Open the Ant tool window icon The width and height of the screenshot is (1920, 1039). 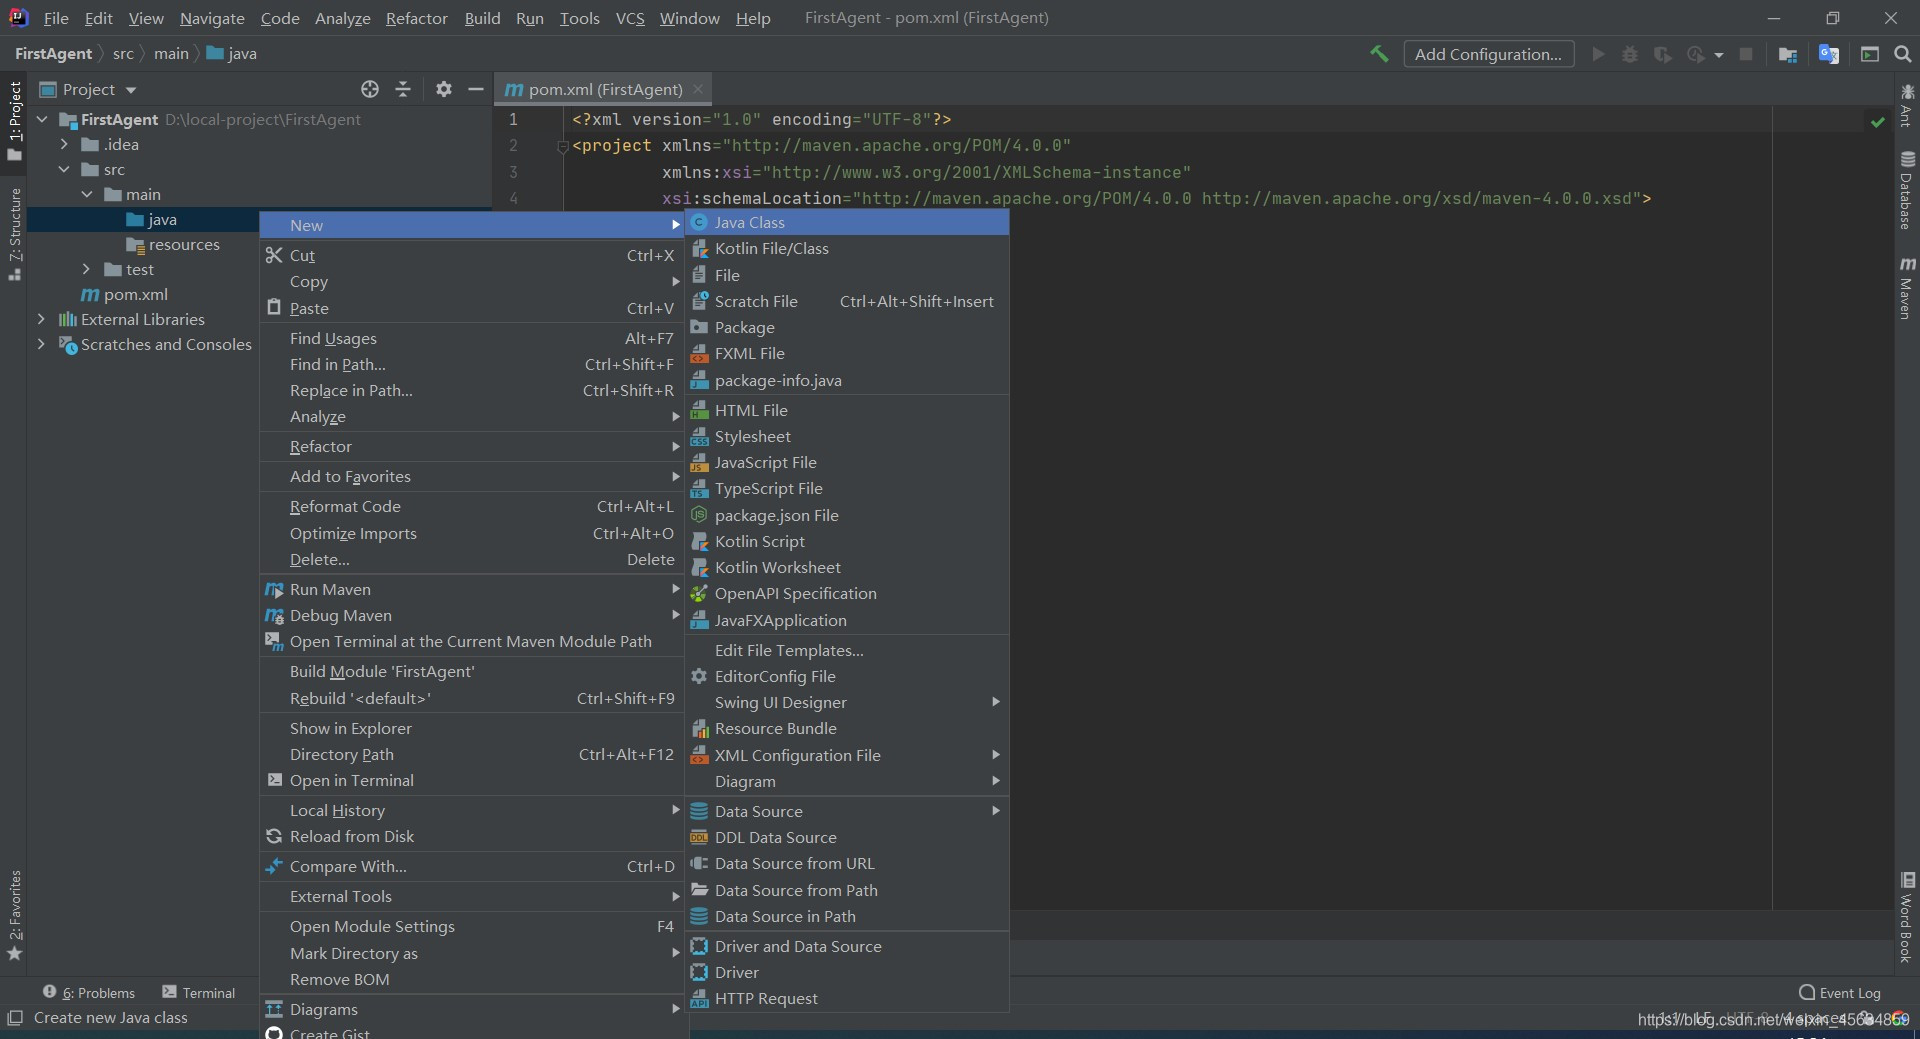pyautogui.click(x=1907, y=105)
